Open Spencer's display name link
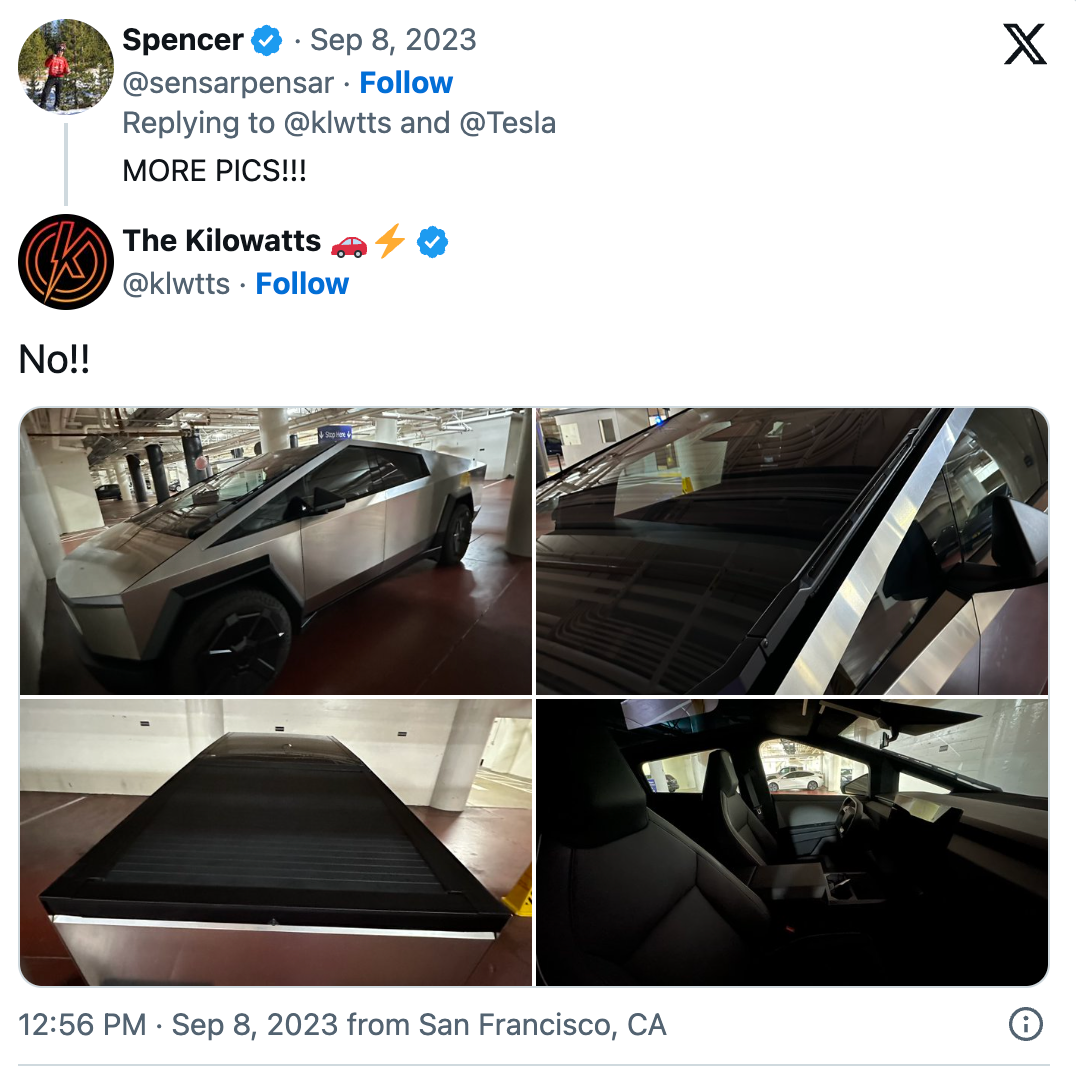The width and height of the screenshot is (1076, 1068). [x=182, y=41]
